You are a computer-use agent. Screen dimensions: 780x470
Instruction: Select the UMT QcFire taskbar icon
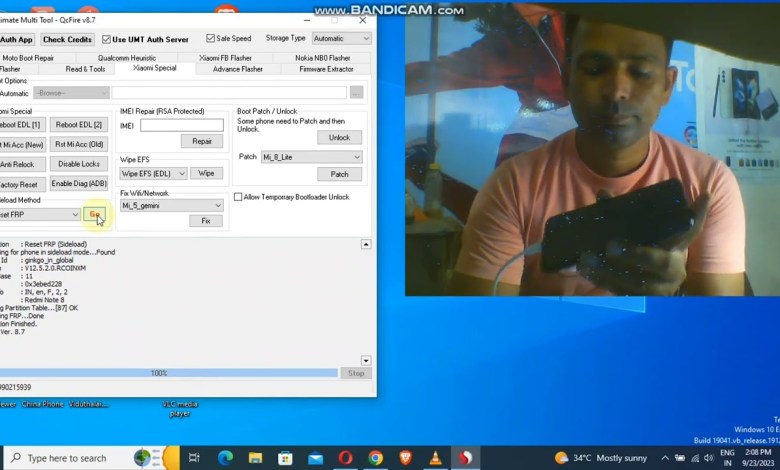[x=466, y=458]
